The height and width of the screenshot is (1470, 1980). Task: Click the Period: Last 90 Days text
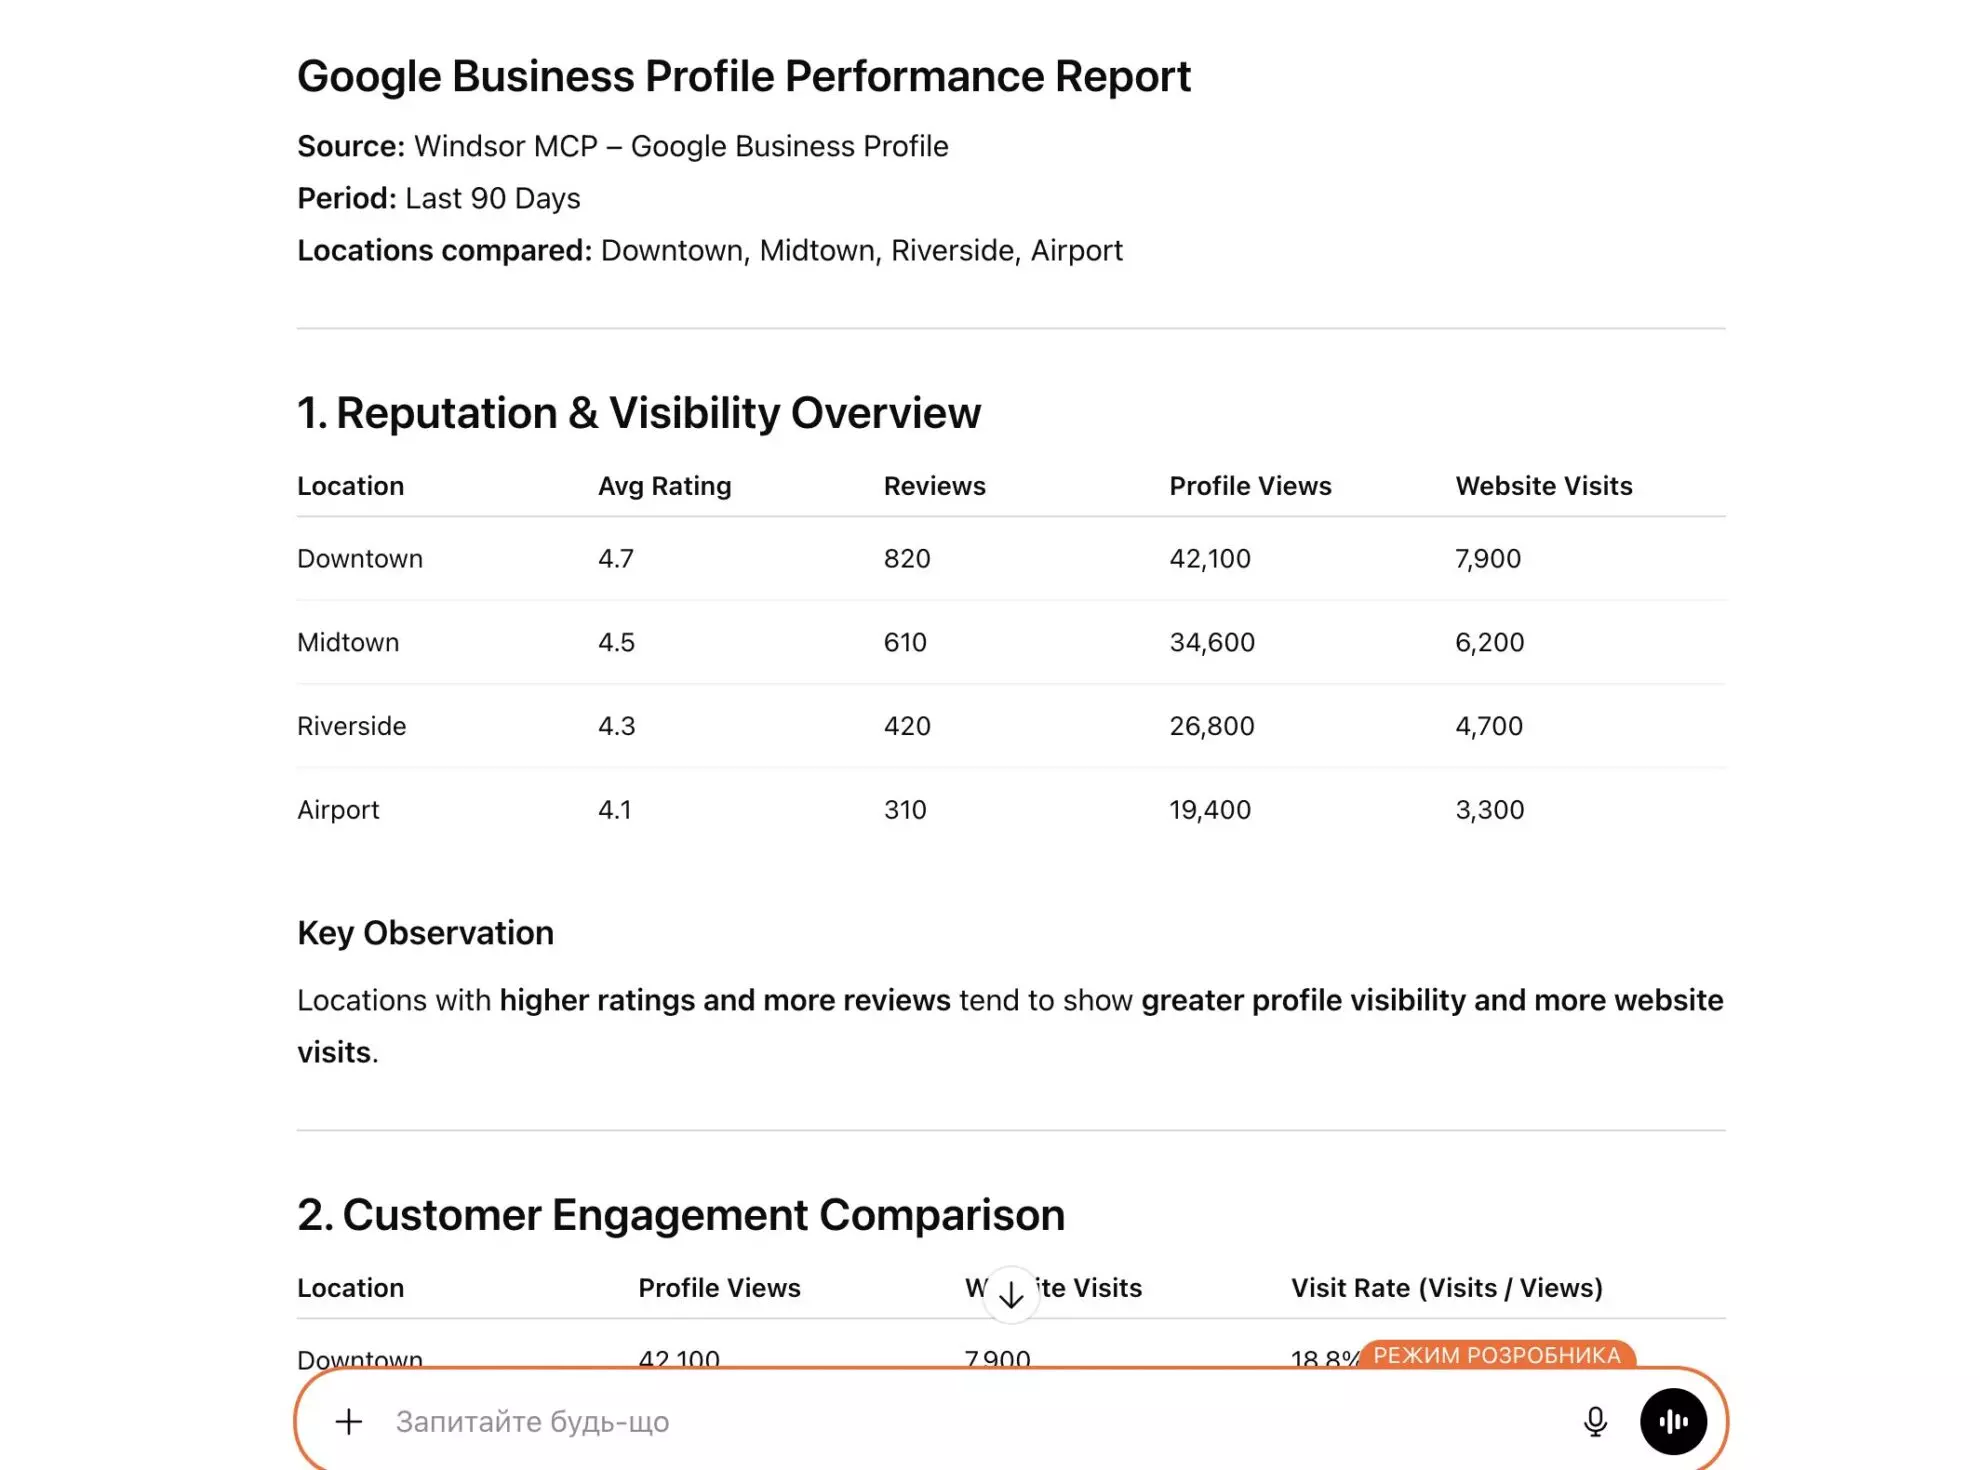(x=438, y=198)
